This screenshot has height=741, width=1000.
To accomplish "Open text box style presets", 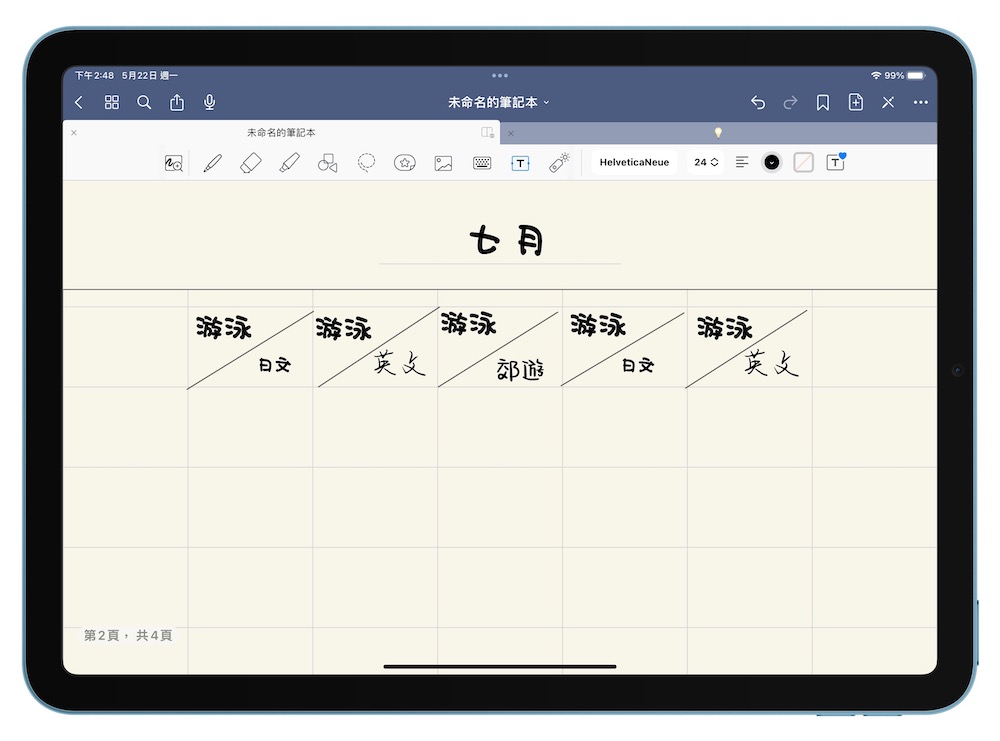I will point(835,162).
